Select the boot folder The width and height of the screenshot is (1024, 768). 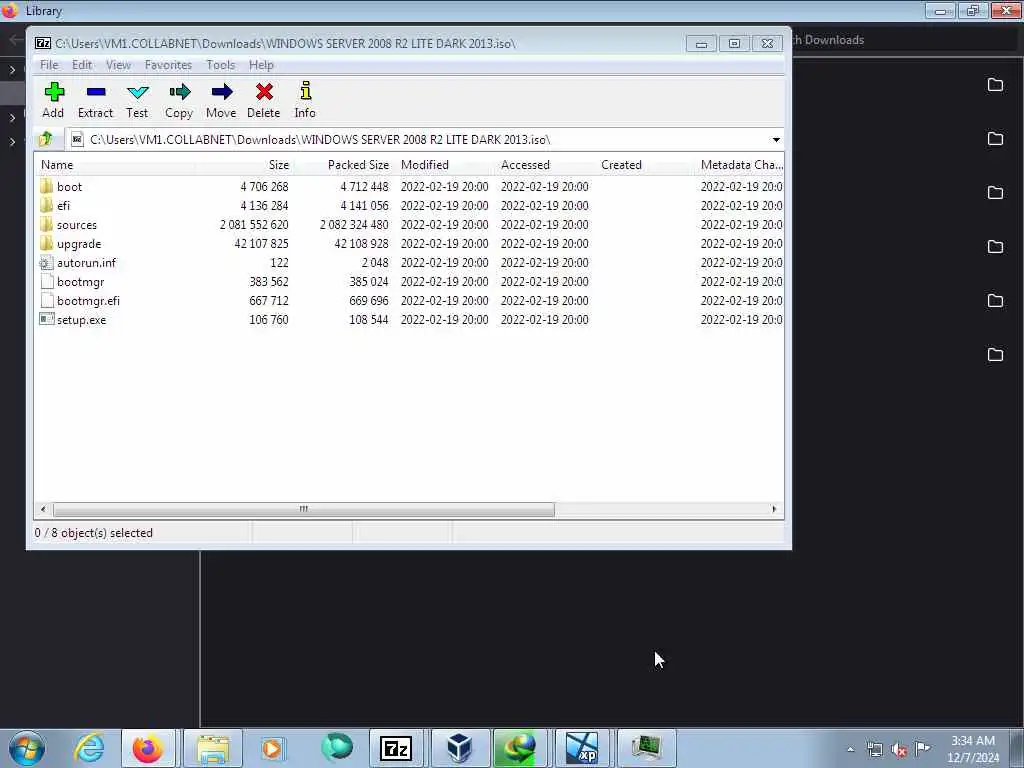pos(69,187)
